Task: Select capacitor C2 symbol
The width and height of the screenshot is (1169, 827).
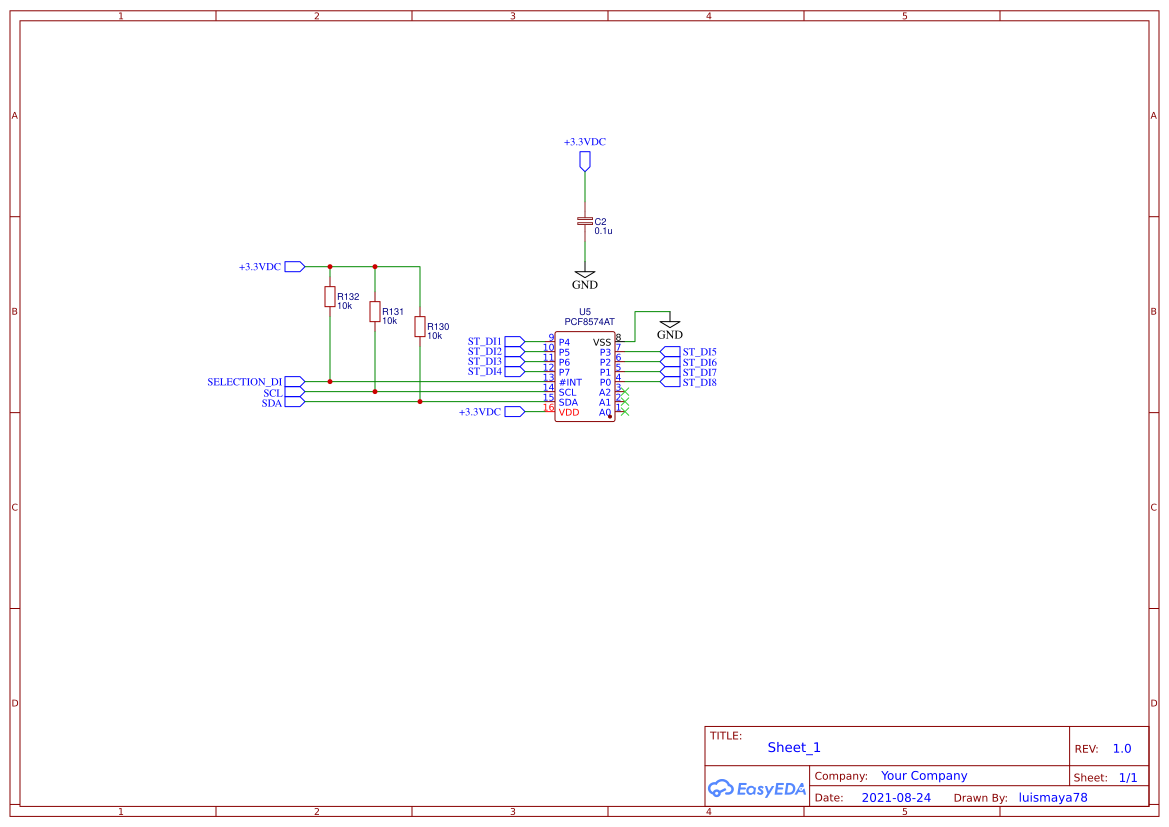Action: pyautogui.click(x=585, y=222)
